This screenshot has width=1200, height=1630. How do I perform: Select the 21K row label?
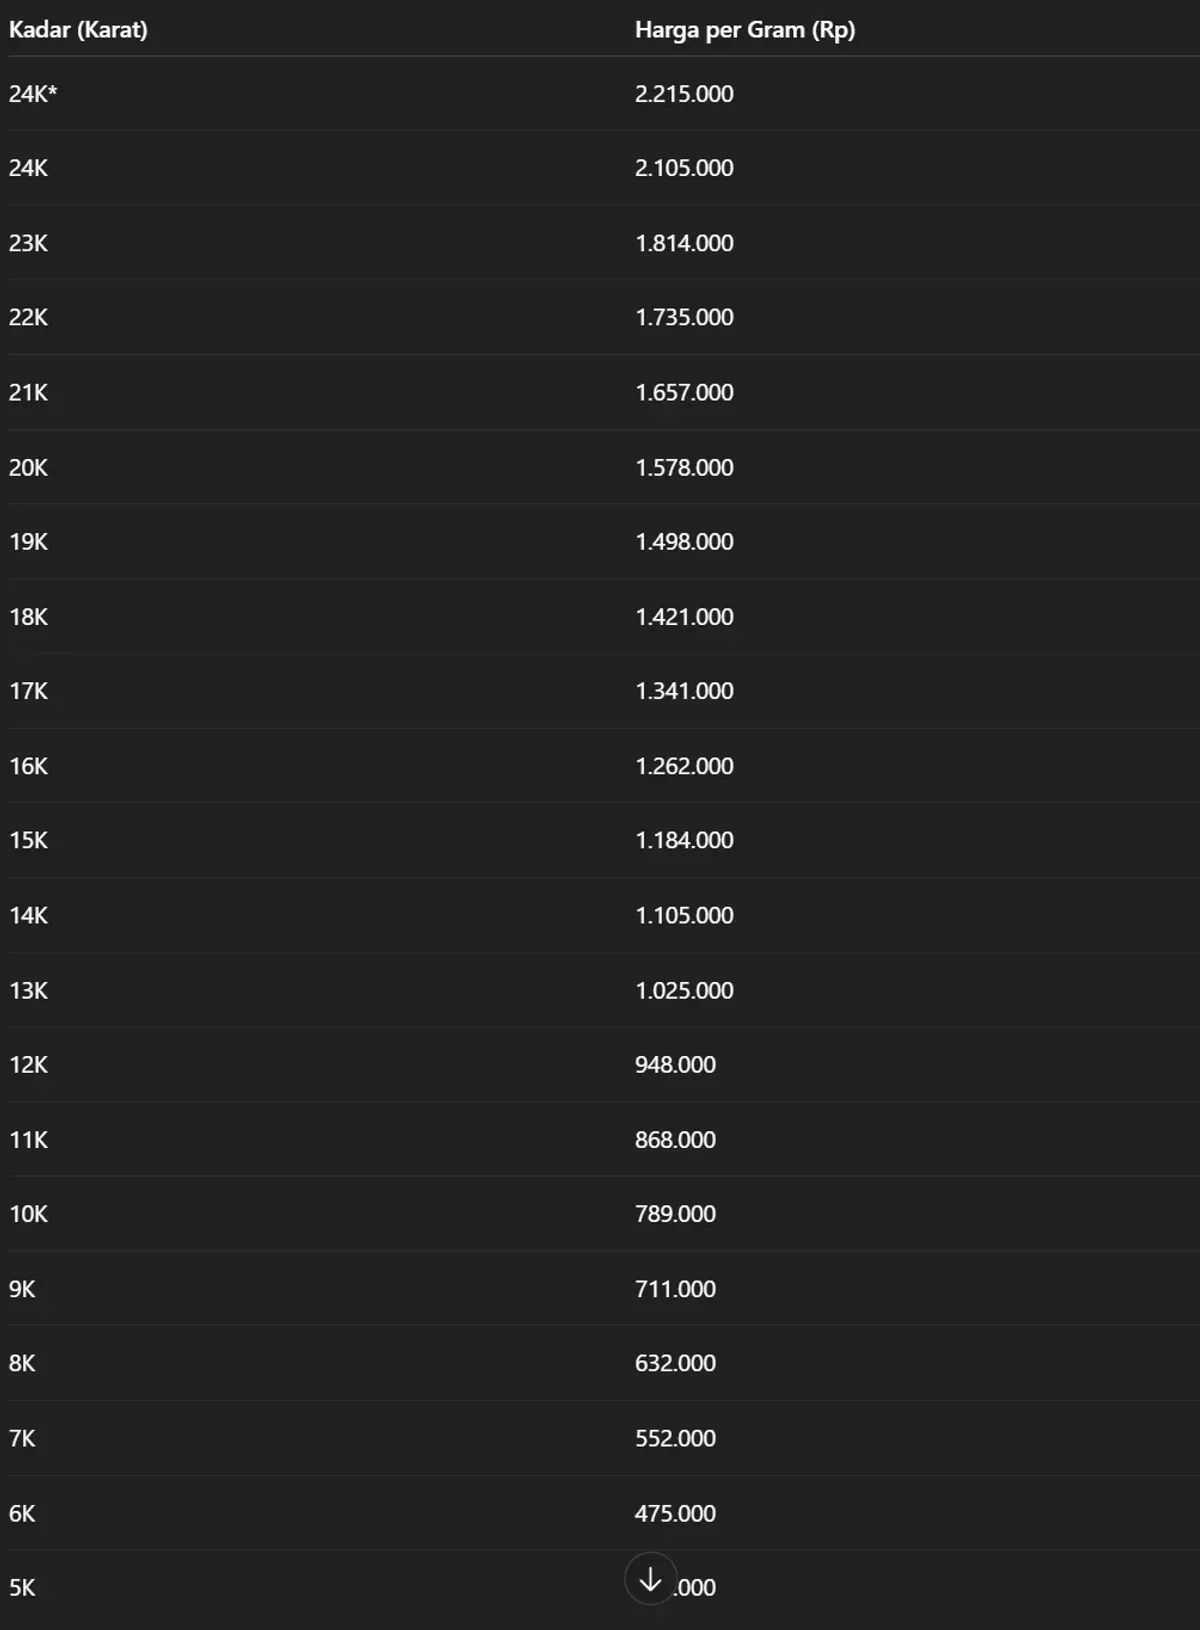coord(28,392)
